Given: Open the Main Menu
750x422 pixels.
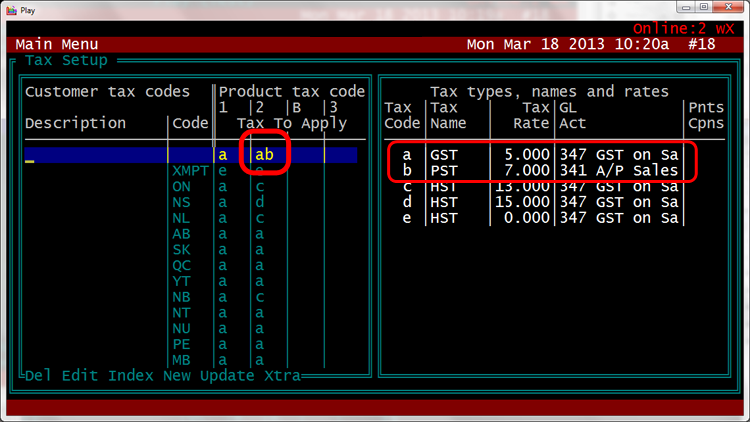Looking at the screenshot, I should (x=57, y=45).
